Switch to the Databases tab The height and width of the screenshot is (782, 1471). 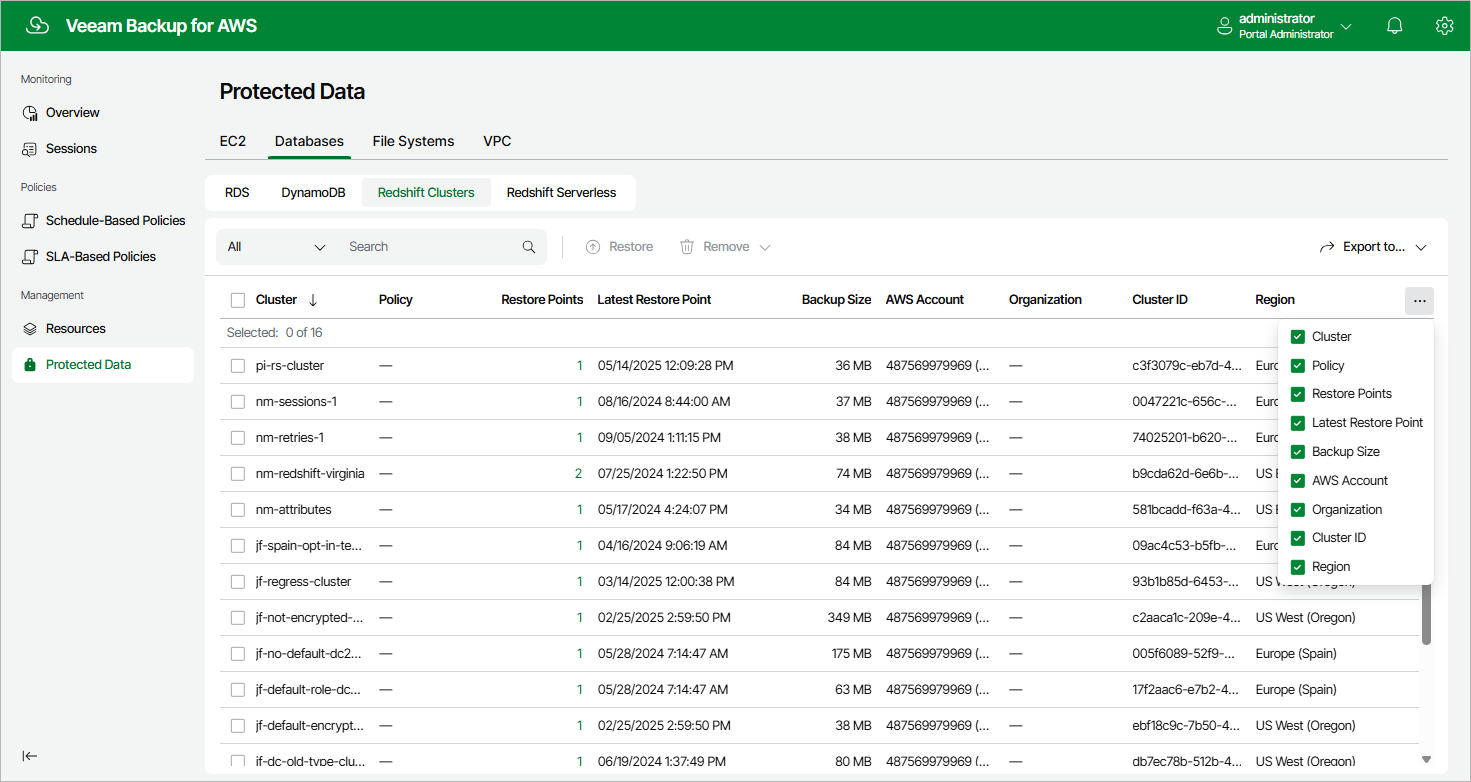click(309, 141)
